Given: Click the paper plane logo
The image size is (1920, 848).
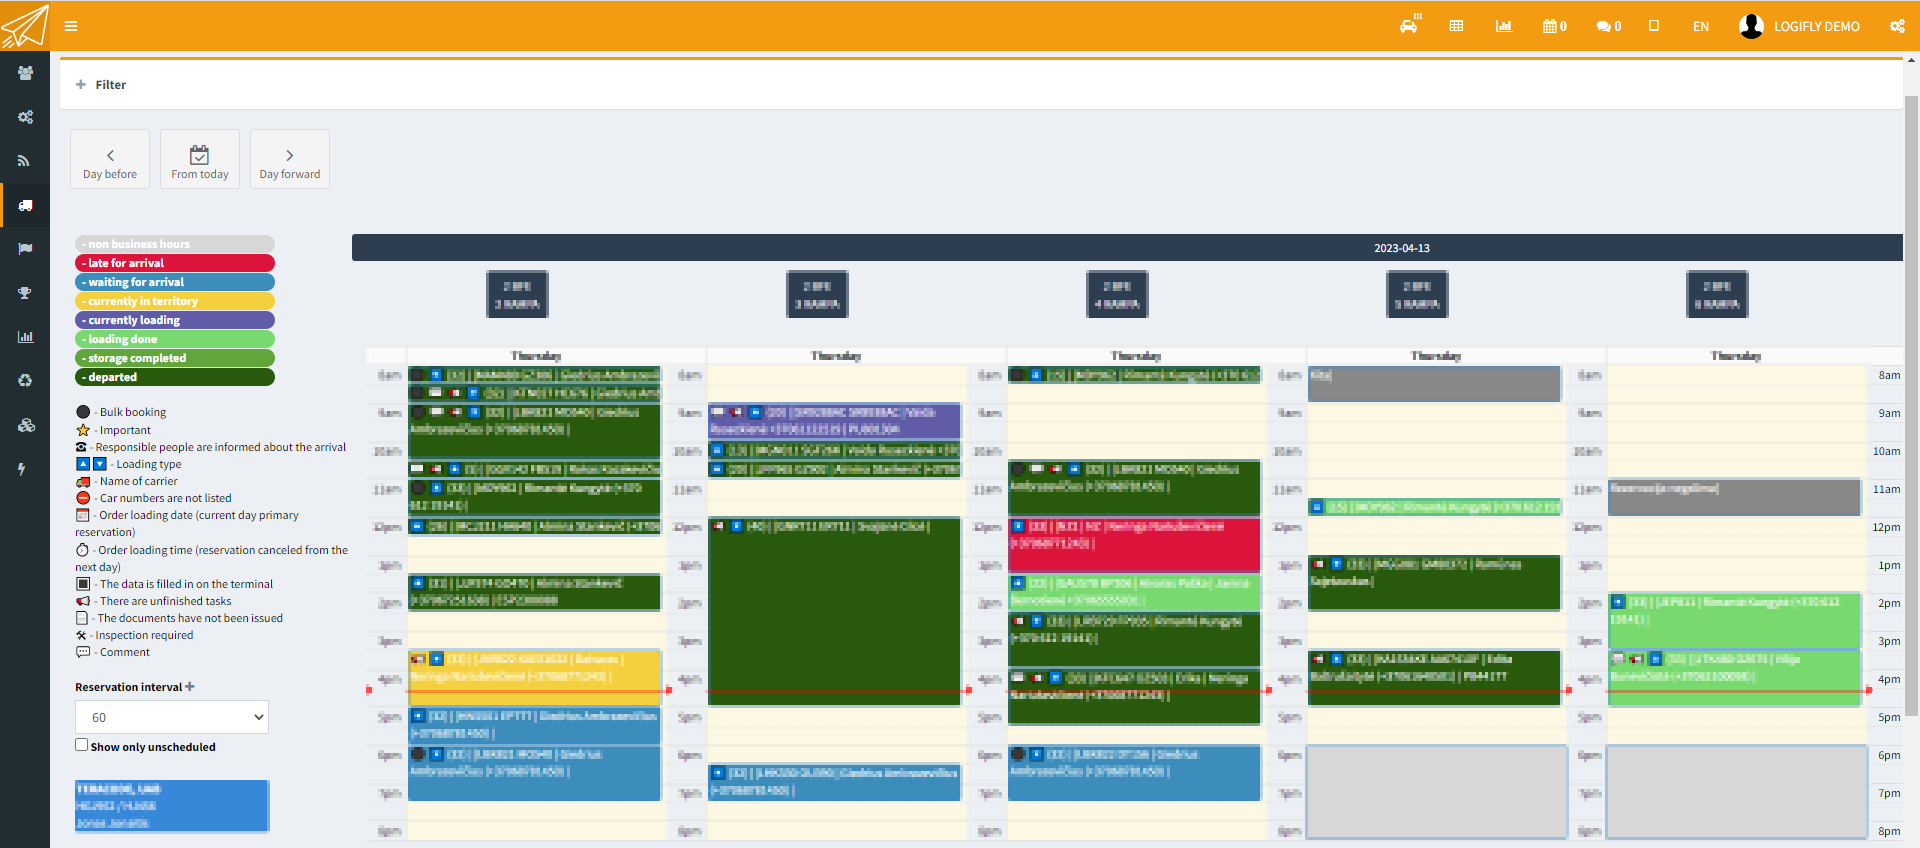Looking at the screenshot, I should pyautogui.click(x=25, y=26).
